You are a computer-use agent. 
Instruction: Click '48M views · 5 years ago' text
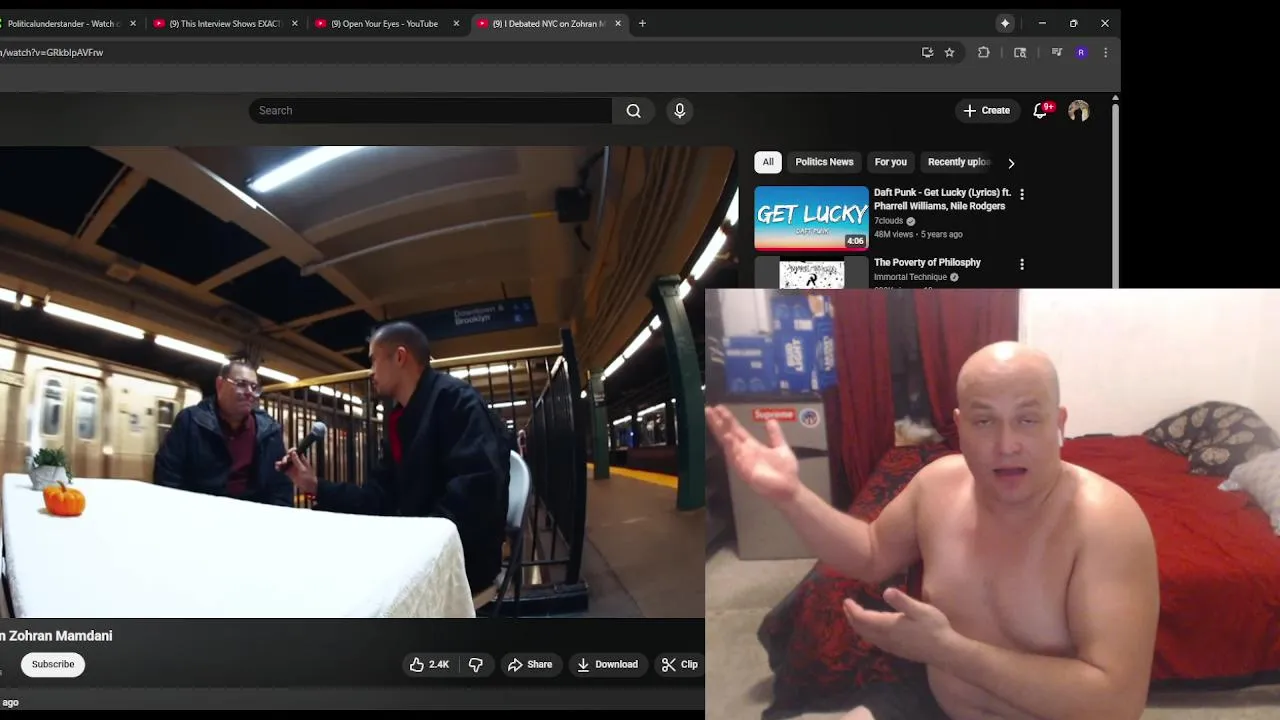[x=918, y=234]
